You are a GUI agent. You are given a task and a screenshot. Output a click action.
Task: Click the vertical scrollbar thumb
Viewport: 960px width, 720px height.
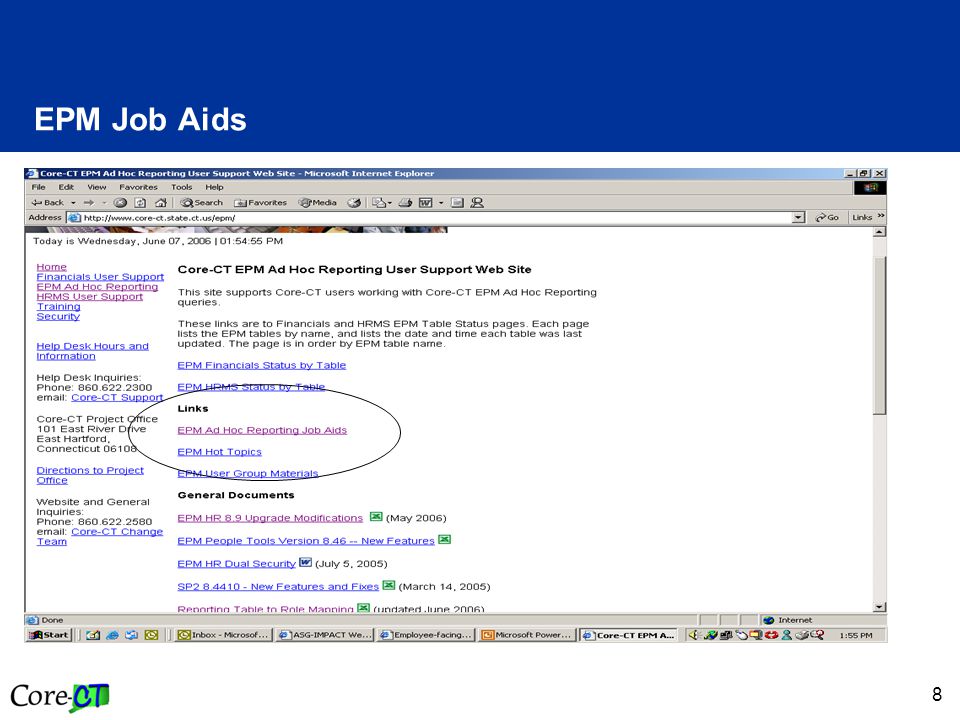click(879, 336)
